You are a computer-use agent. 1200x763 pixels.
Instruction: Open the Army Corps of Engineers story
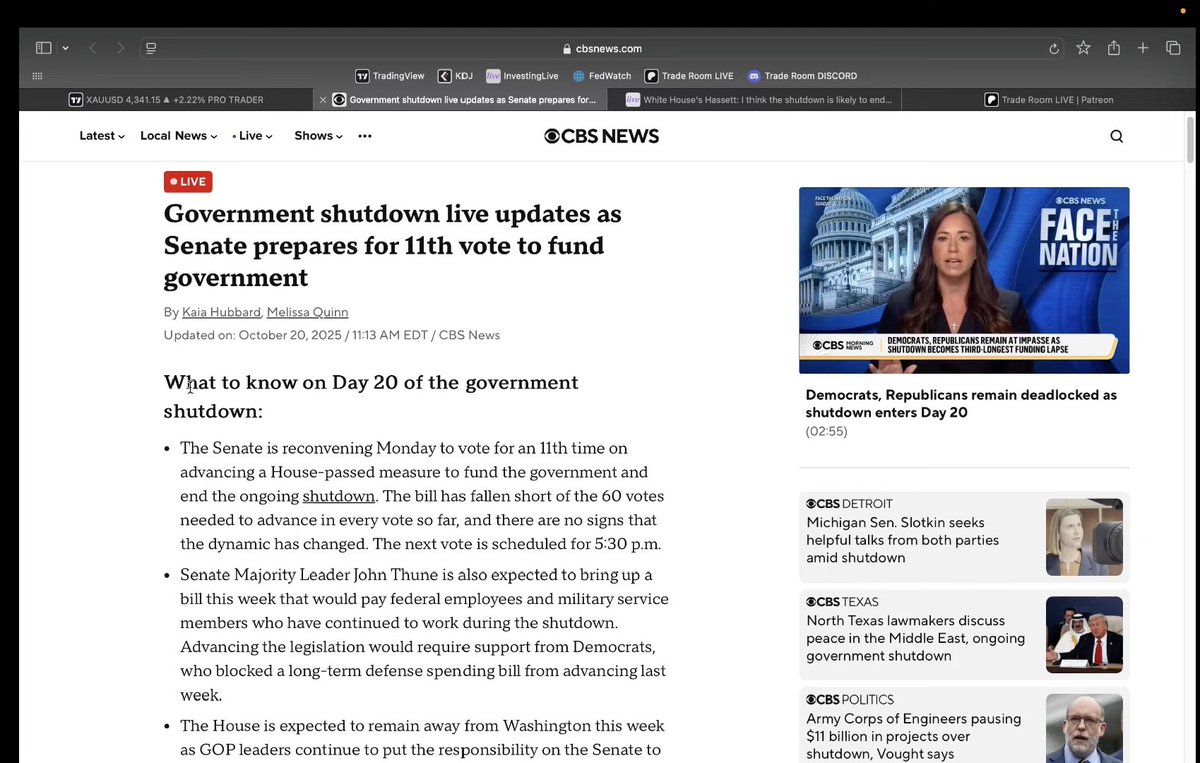[x=914, y=736]
